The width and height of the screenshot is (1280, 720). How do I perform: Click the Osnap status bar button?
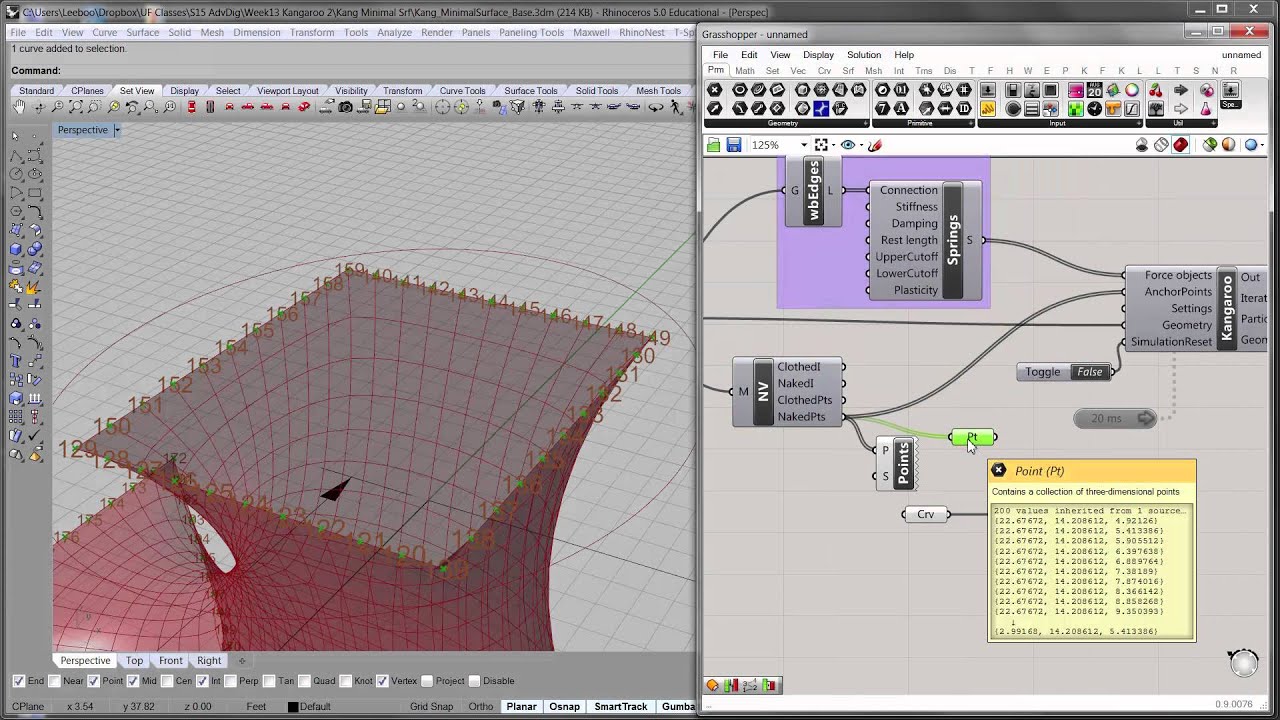coord(564,707)
